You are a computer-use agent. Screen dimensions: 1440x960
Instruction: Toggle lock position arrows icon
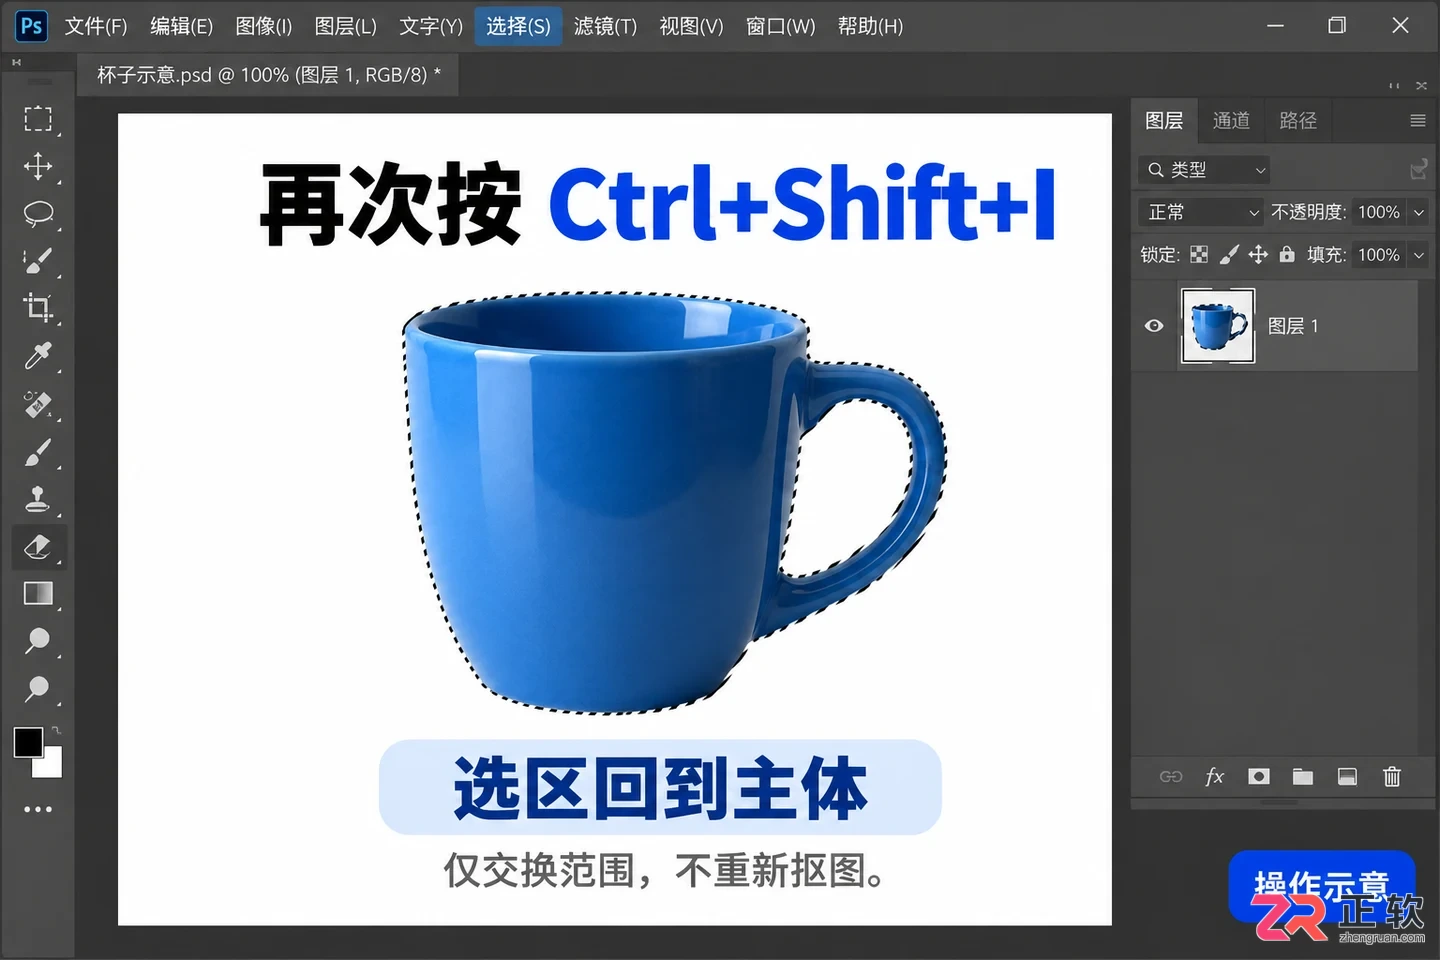tap(1258, 255)
